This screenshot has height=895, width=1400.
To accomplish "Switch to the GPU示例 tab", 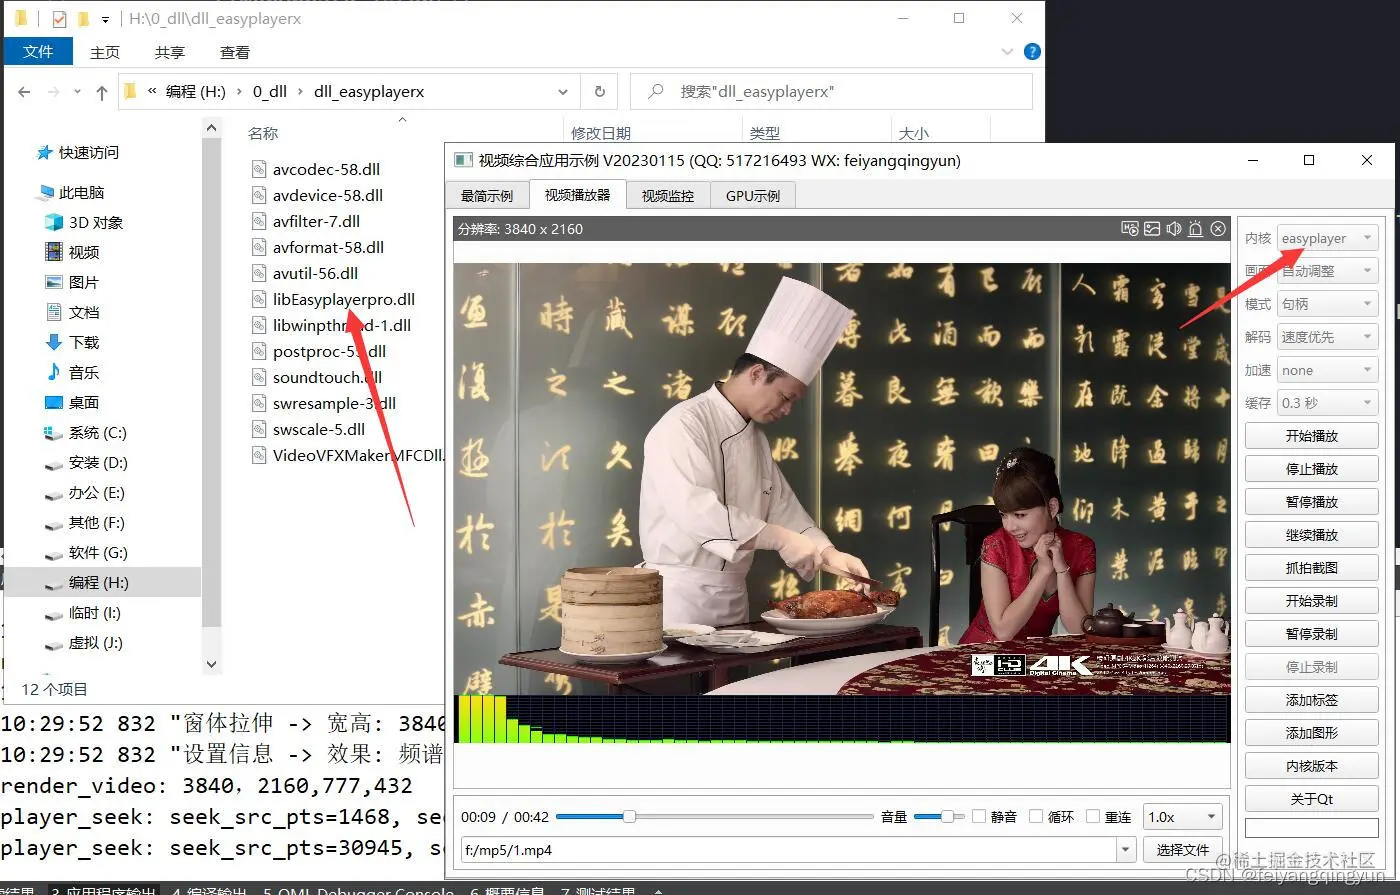I will pyautogui.click(x=752, y=195).
